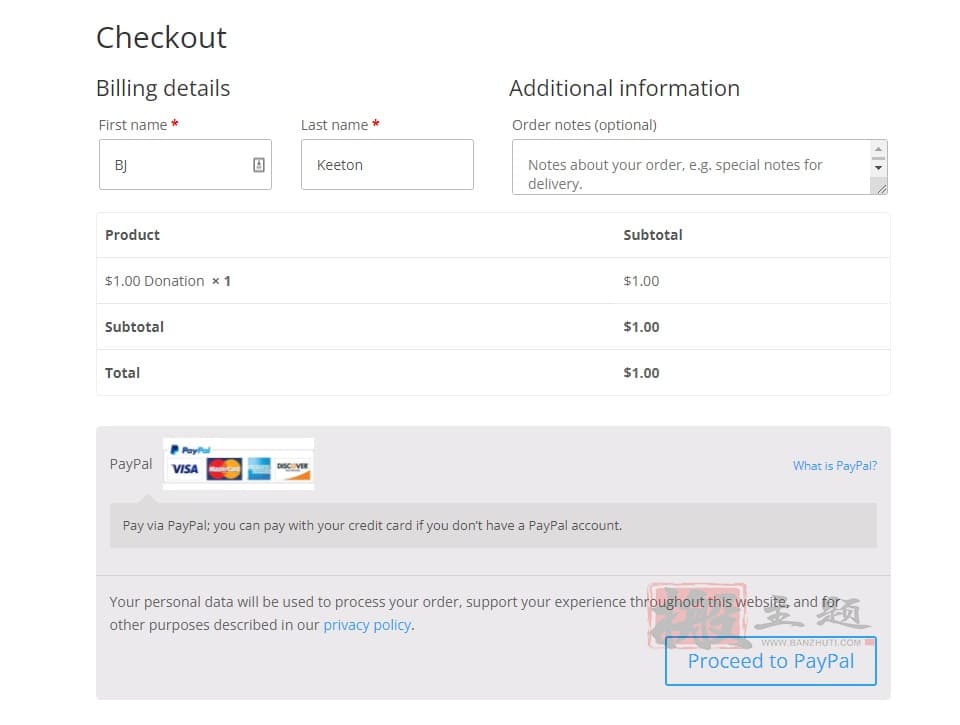Click into the Order notes text area
This screenshot has height=725, width=960.
tap(692, 167)
